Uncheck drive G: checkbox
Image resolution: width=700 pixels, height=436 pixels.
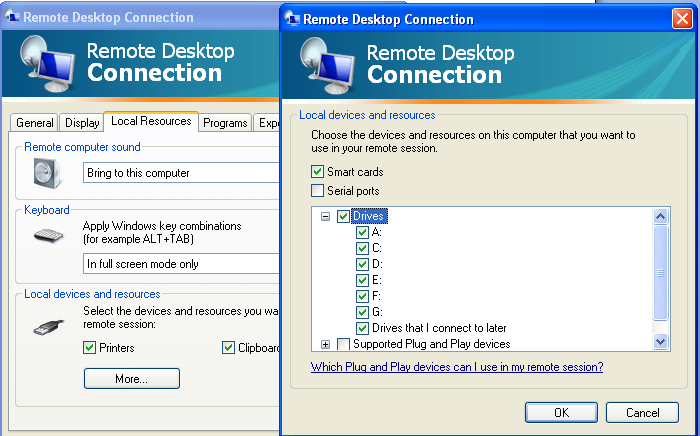(x=362, y=312)
